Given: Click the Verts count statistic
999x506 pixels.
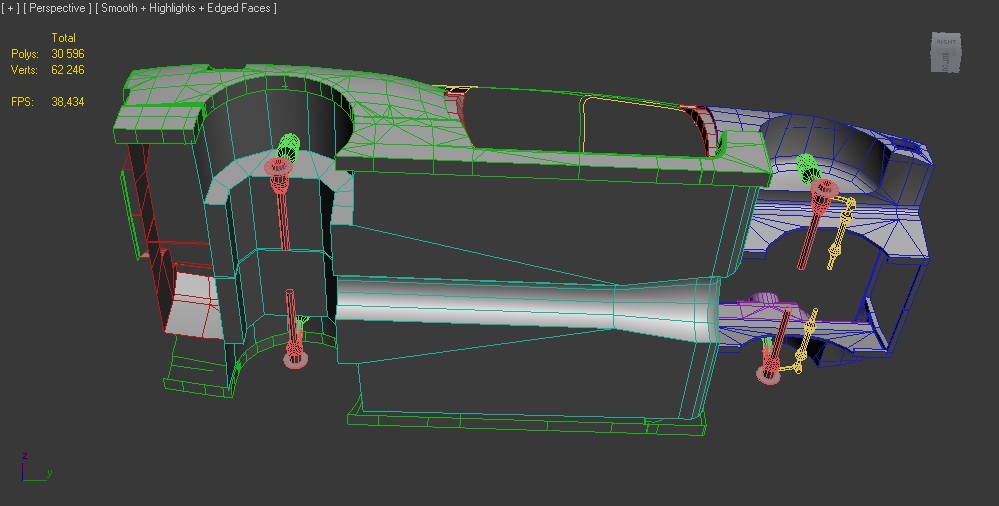Looking at the screenshot, I should click(67, 70).
